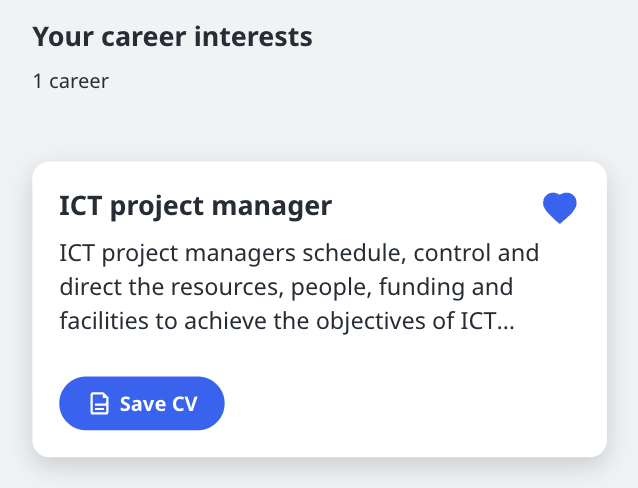Click the word 'ICT' in the card title
638x488 pixels.
(80, 206)
